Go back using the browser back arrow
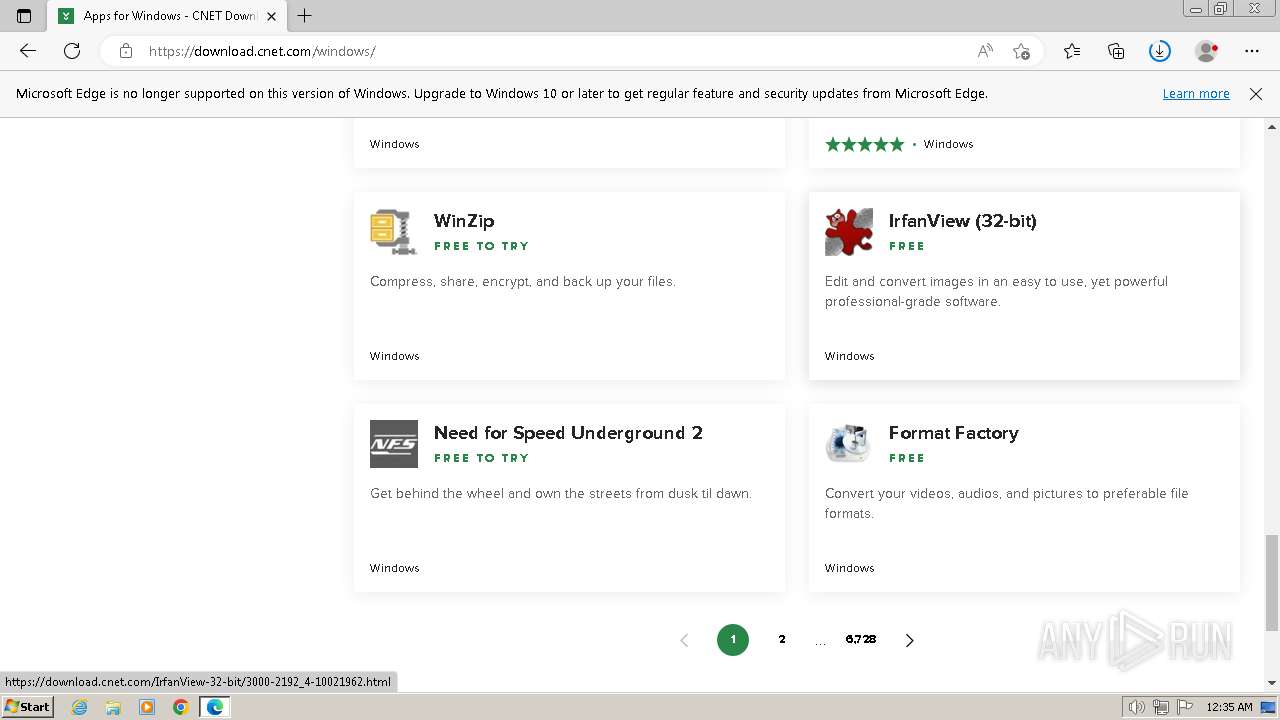This screenshot has width=1280, height=720. pyautogui.click(x=28, y=51)
